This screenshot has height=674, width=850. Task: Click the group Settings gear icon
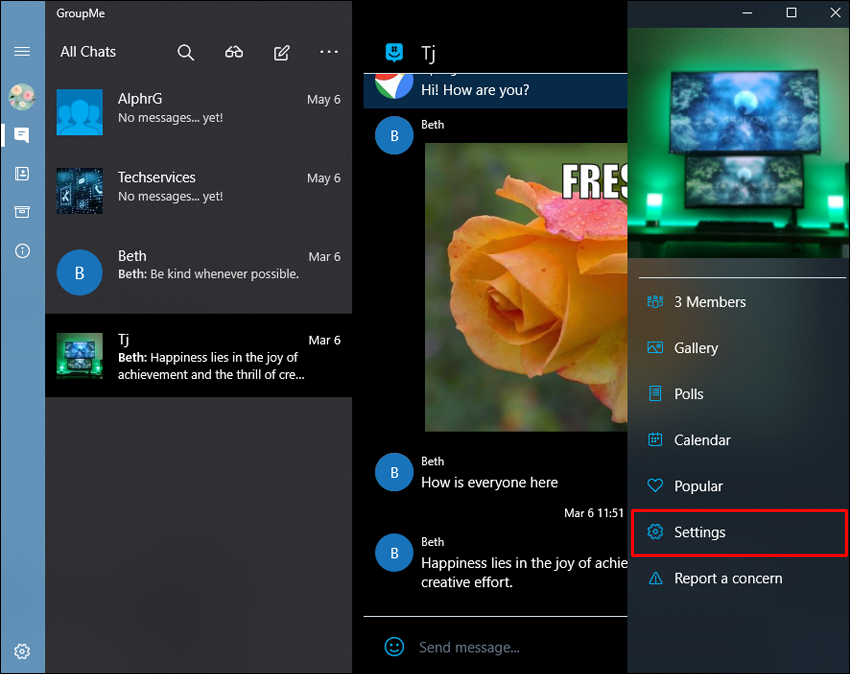coord(655,532)
